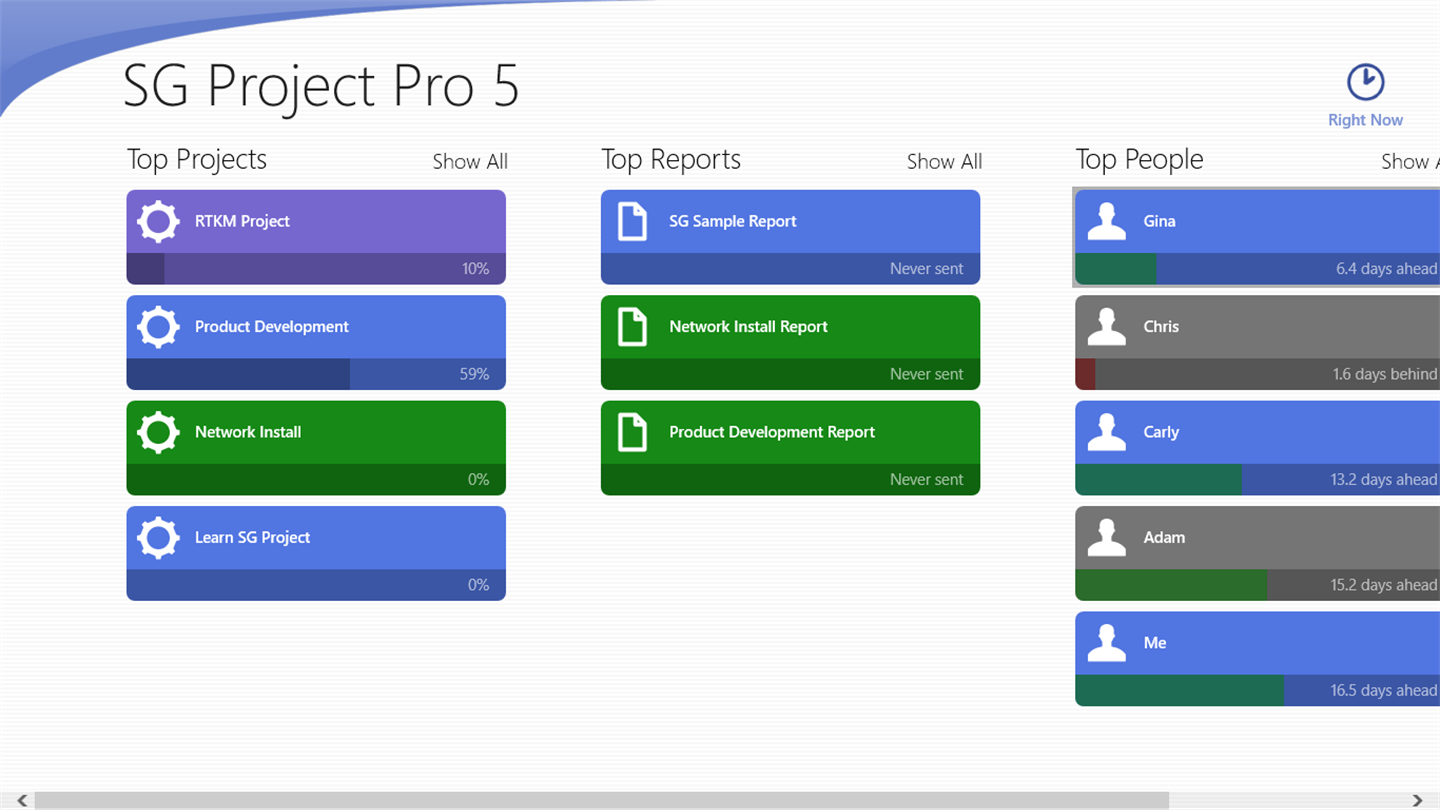Select the Network Install gear icon
The image size is (1440, 810).
pos(158,432)
